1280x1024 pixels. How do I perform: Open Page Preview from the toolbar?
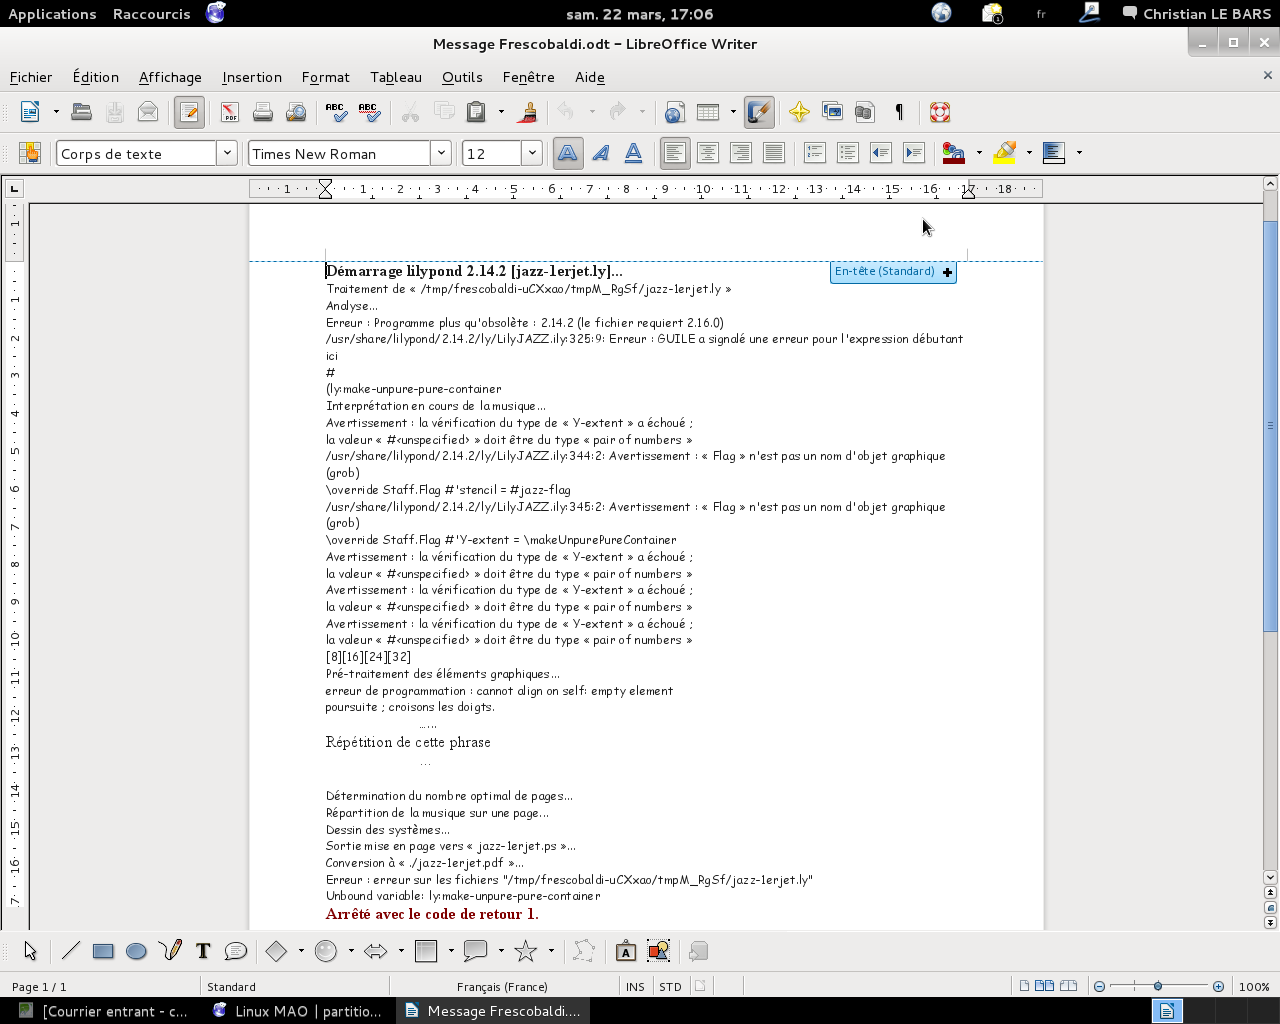pos(296,112)
